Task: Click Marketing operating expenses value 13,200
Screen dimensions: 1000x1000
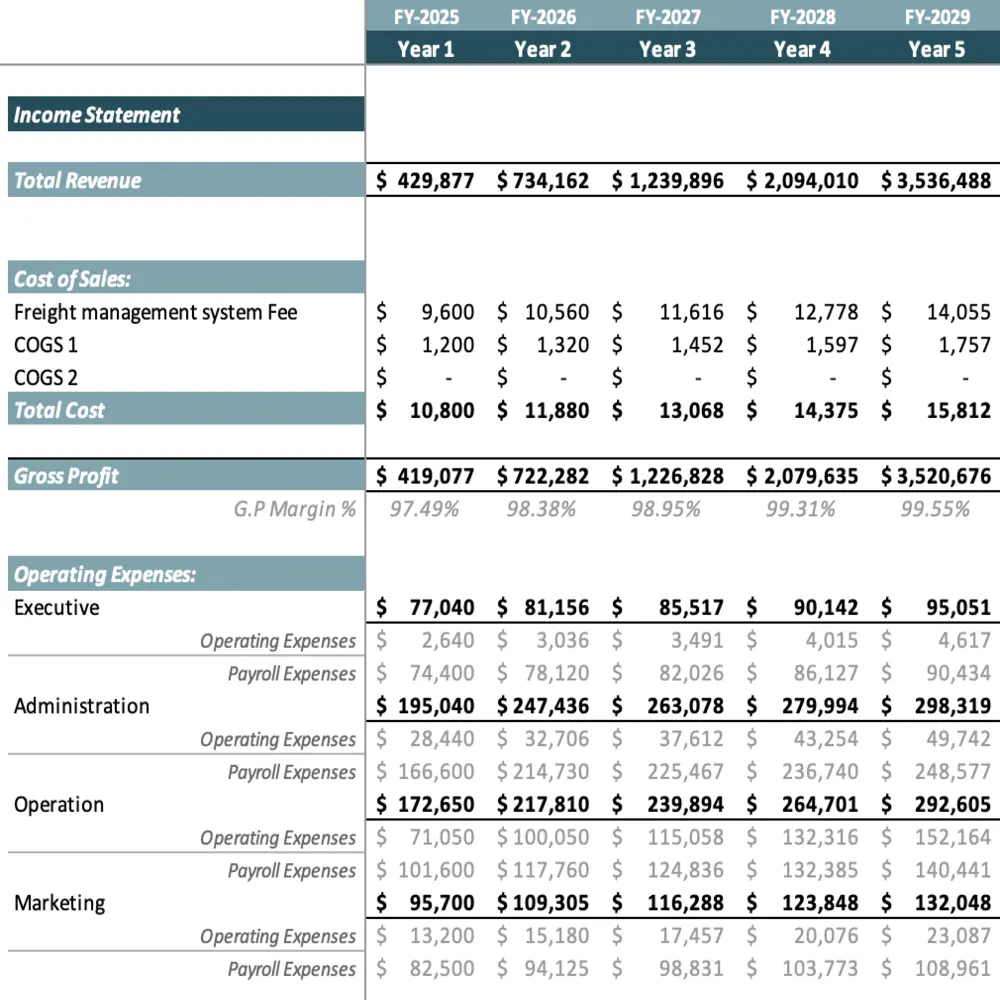Action: click(x=442, y=936)
